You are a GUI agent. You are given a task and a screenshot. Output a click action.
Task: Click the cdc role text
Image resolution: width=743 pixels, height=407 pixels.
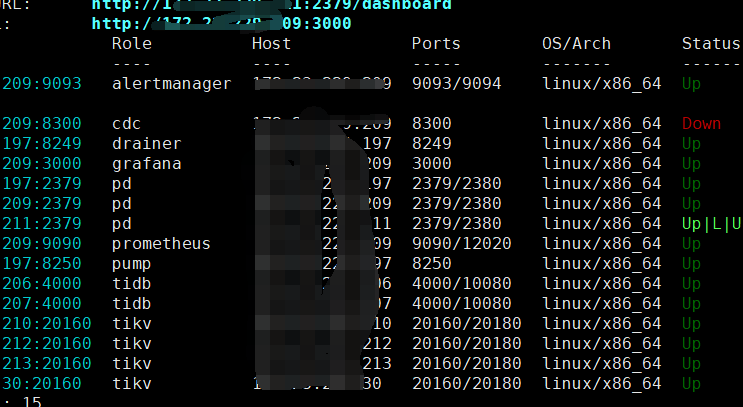[x=127, y=124]
